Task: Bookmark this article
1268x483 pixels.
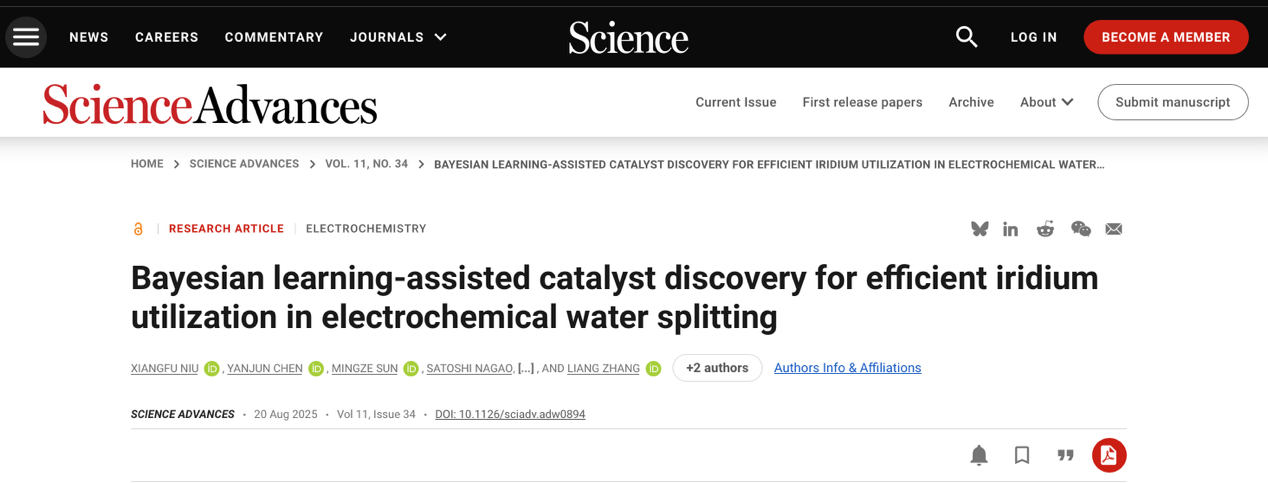Action: pos(1022,455)
